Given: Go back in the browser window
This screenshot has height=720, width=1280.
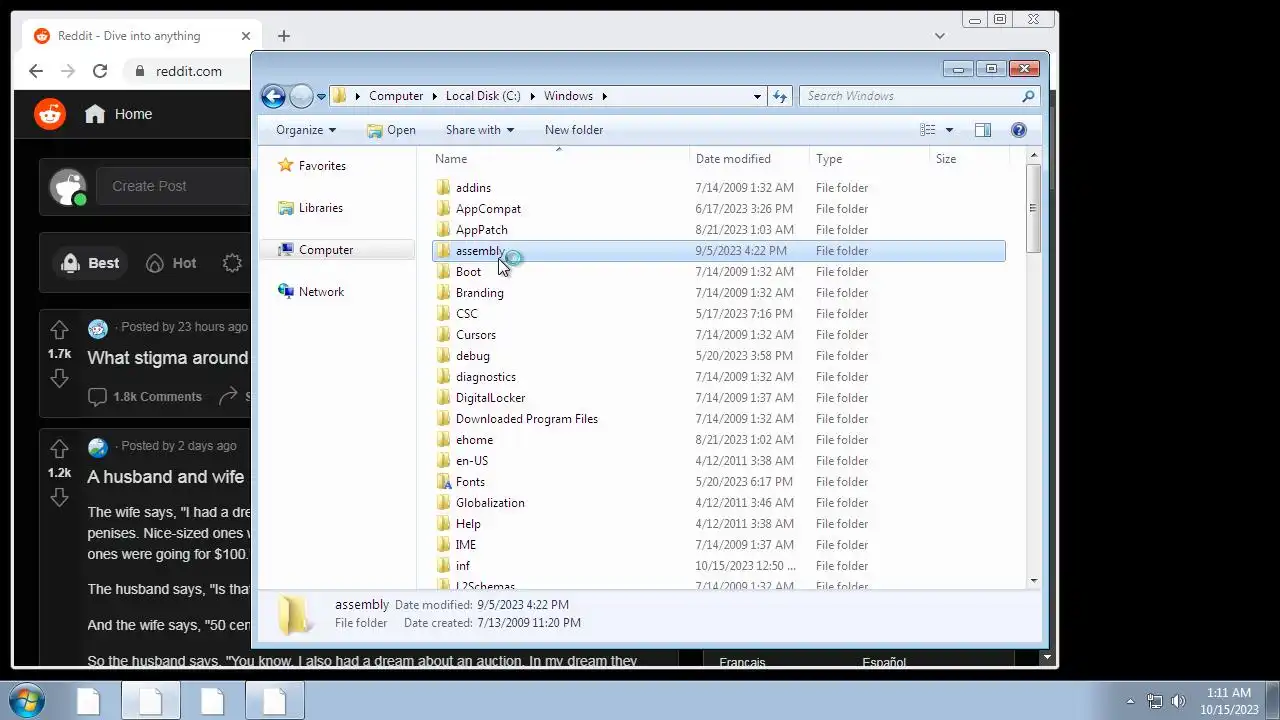Looking at the screenshot, I should (36, 71).
